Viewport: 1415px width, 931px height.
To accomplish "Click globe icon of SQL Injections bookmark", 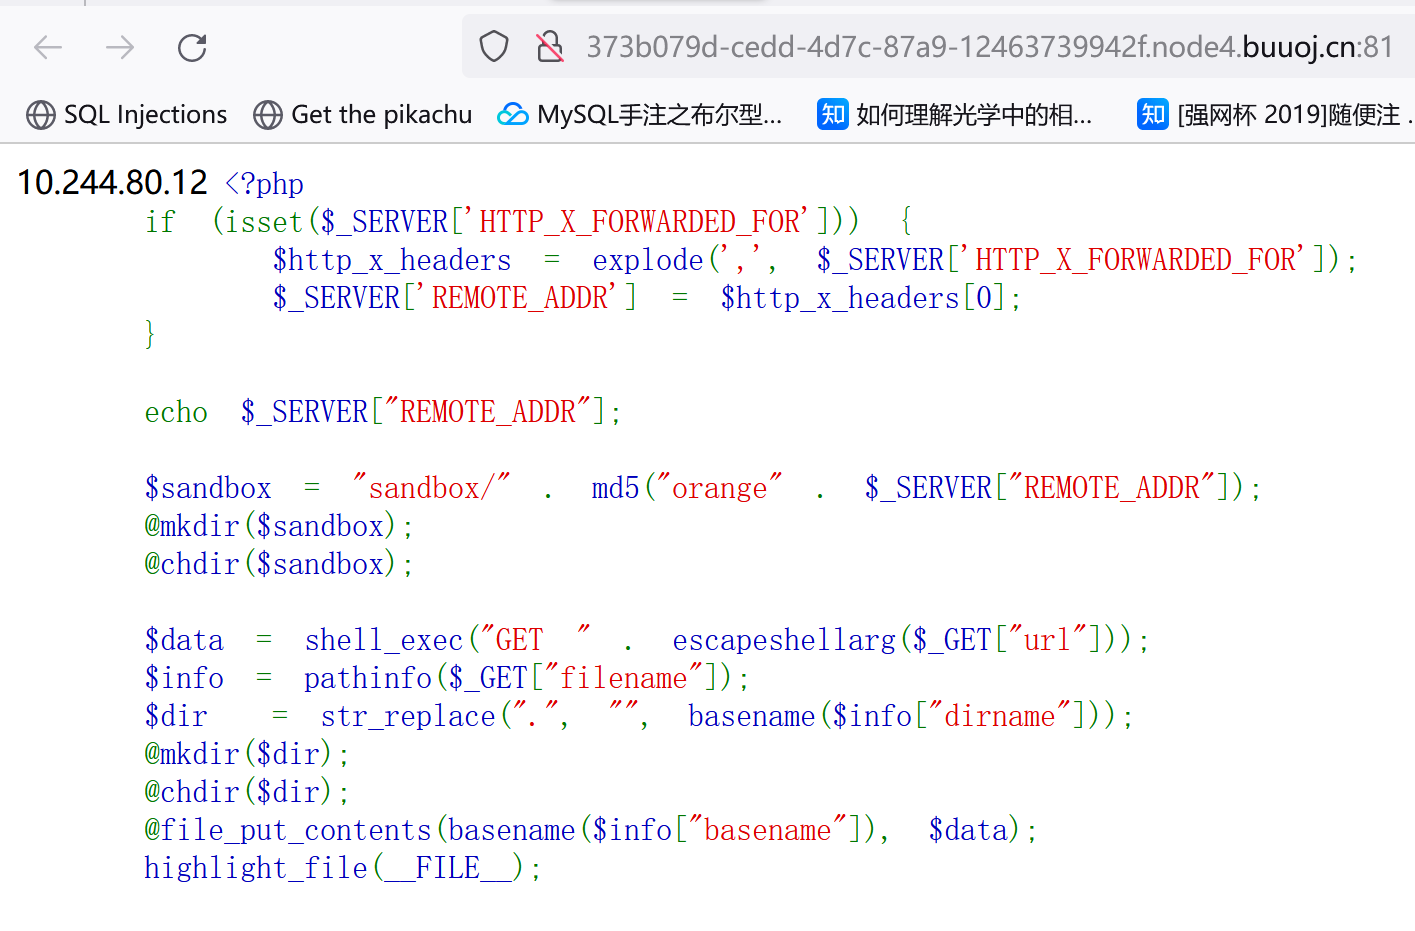I will click(41, 115).
